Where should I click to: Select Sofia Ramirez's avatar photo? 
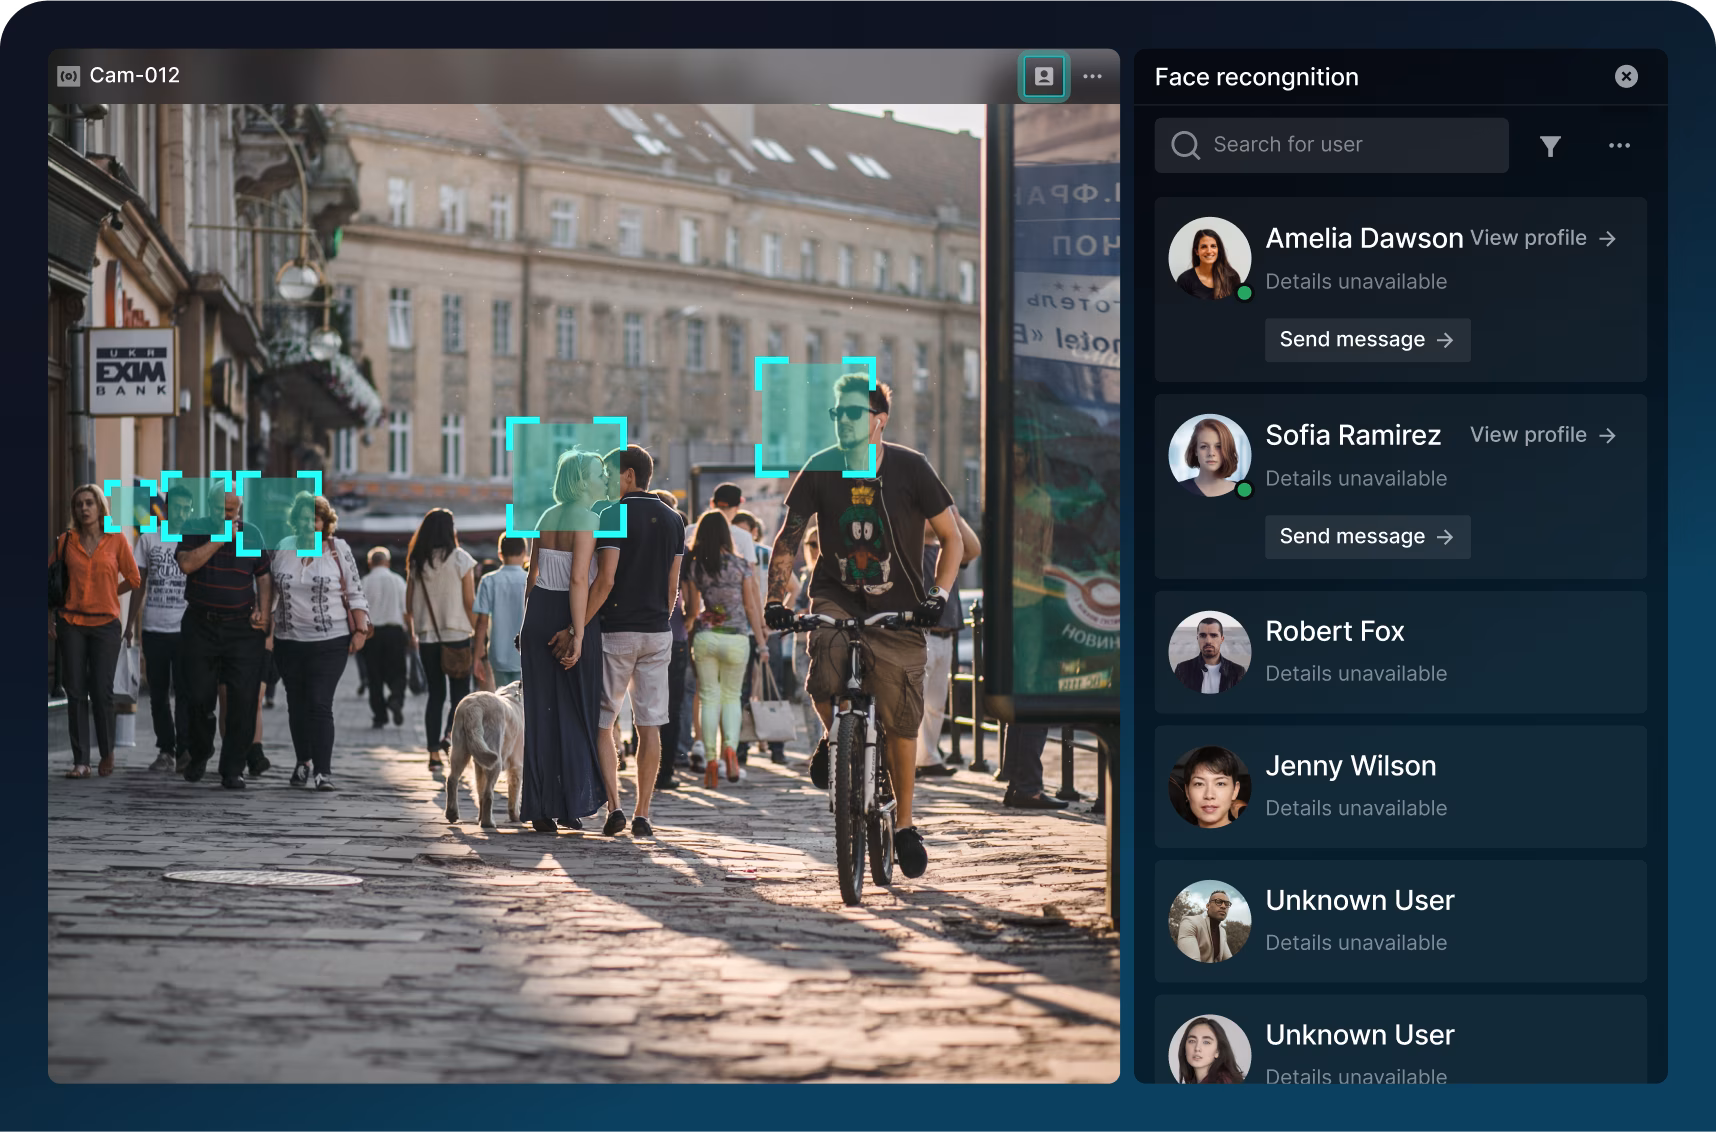click(x=1209, y=455)
